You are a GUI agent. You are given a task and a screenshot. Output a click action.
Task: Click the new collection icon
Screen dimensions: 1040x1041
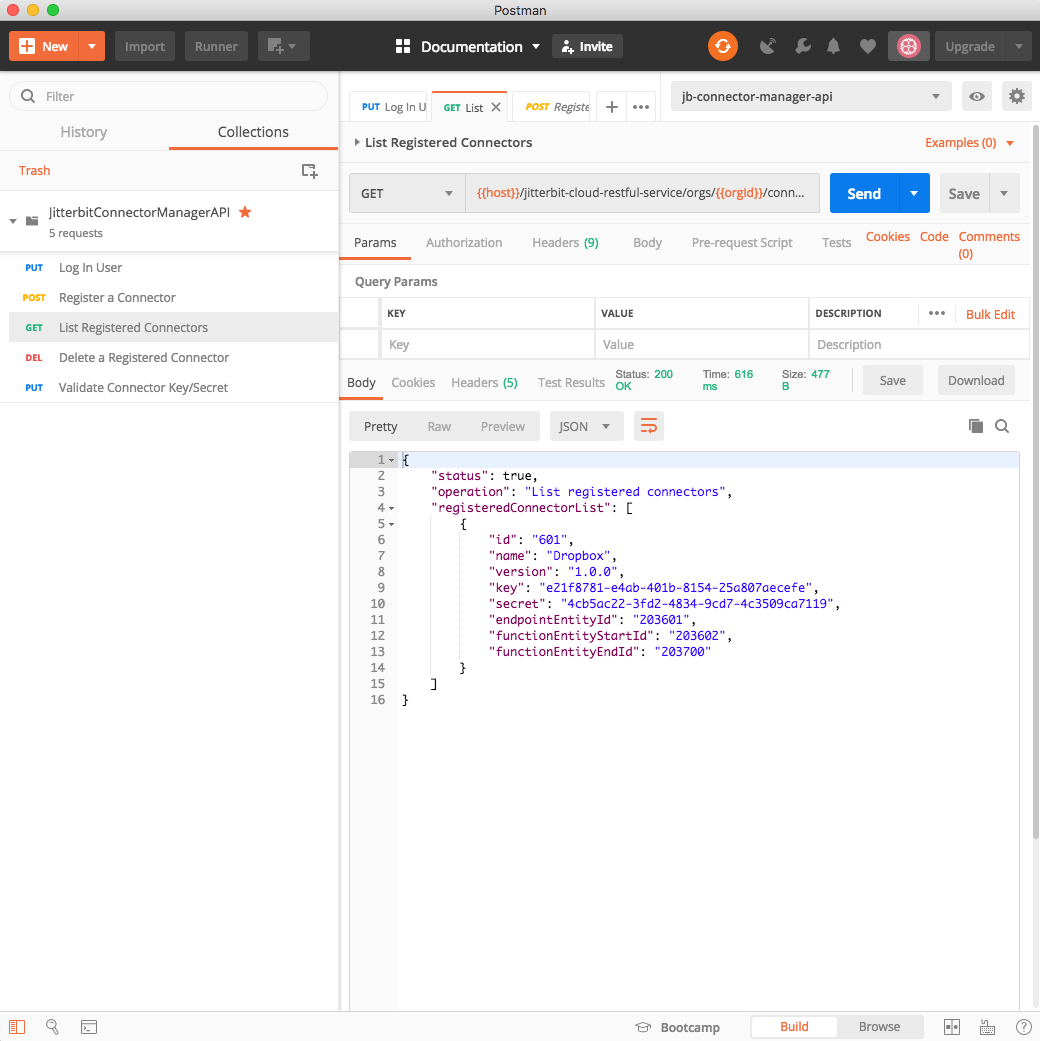310,171
